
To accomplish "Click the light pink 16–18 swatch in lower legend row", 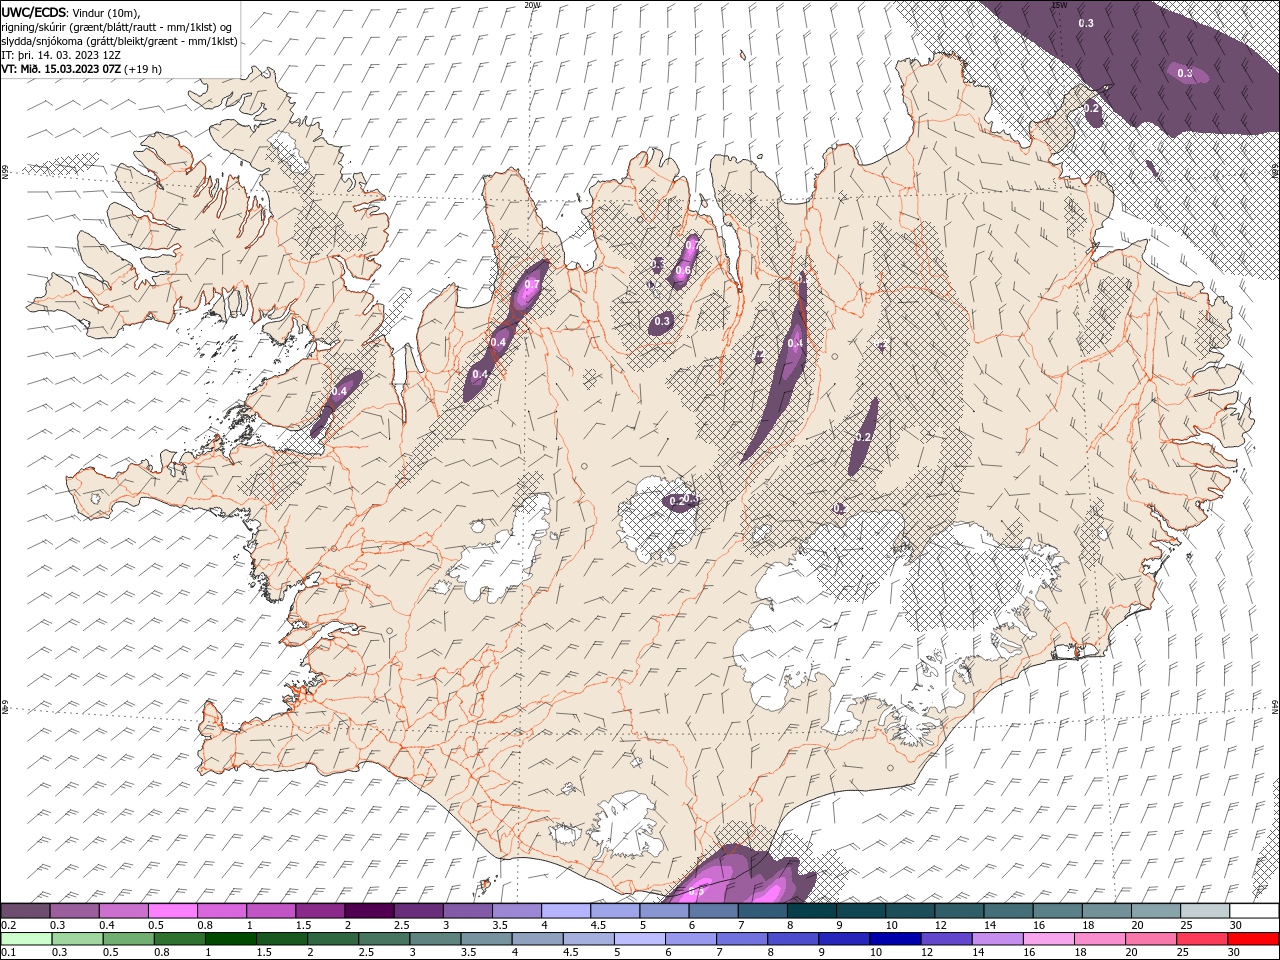I will pos(1048,939).
